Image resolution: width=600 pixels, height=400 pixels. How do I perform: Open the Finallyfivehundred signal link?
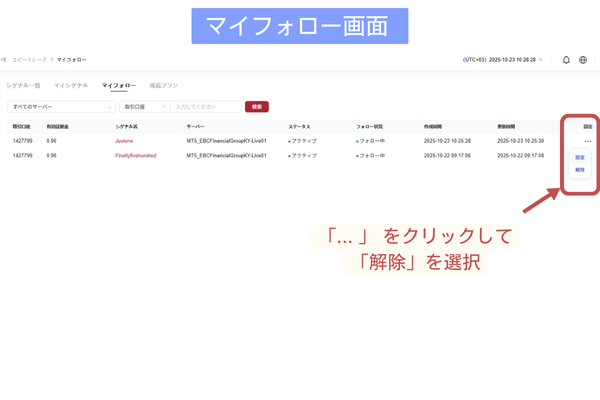[136, 155]
